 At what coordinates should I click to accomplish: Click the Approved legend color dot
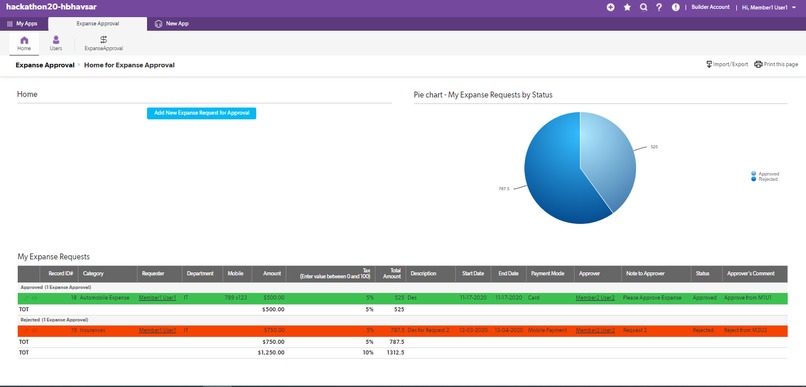tap(754, 174)
